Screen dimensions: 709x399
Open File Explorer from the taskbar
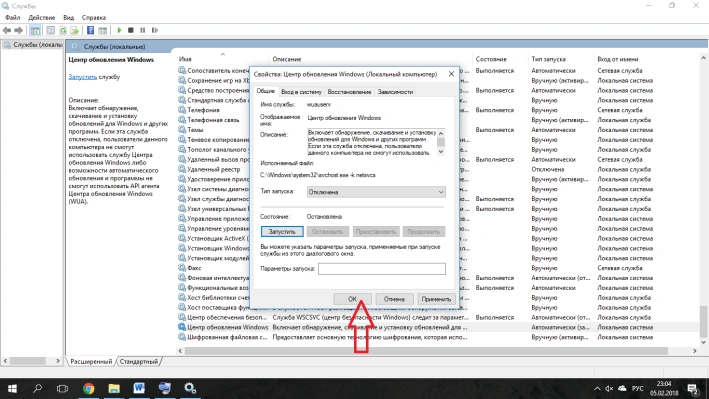tap(114, 388)
